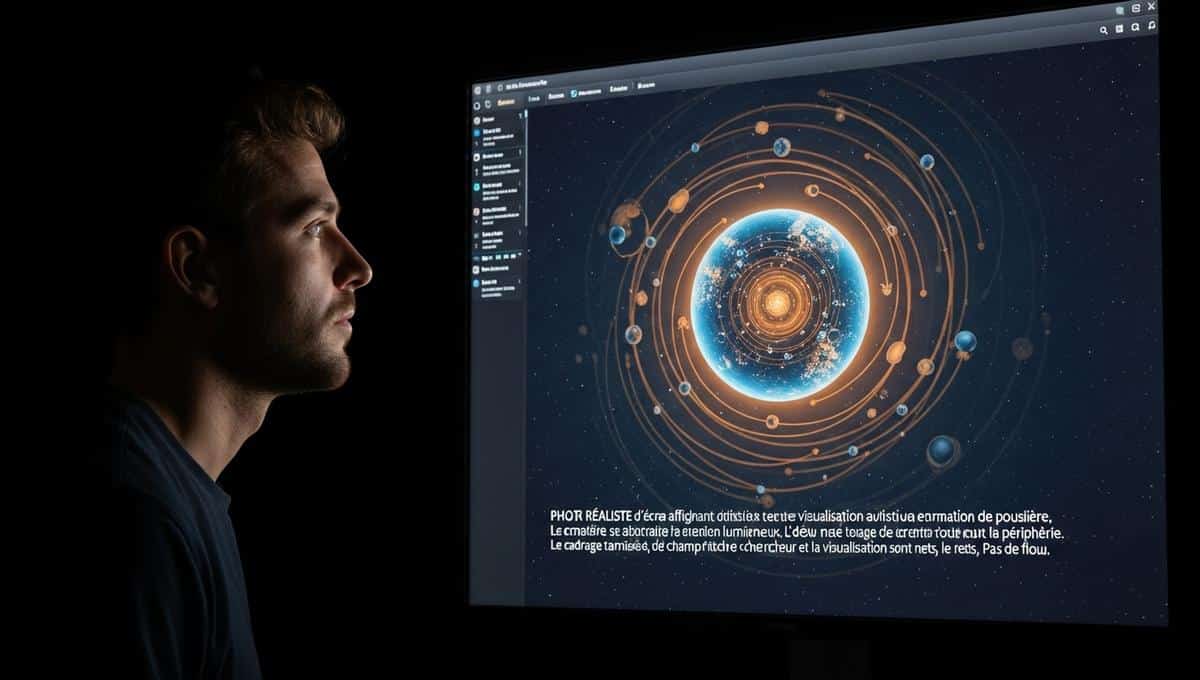Click the blue icon on the second sidebar entry
The image size is (1200, 680).
pos(476,131)
